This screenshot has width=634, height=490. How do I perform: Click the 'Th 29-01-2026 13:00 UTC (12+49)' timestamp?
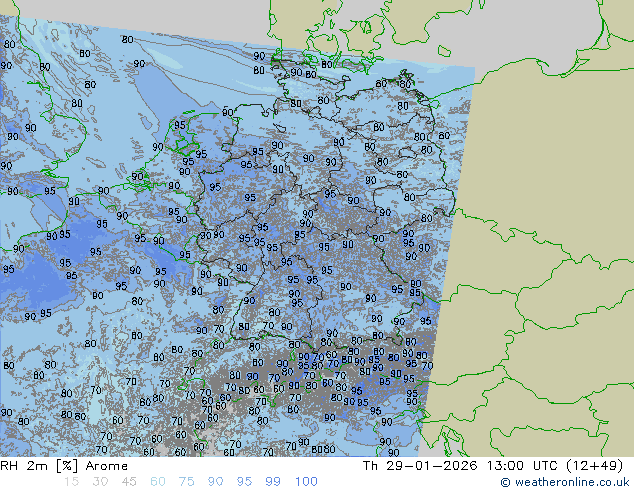pyautogui.click(x=493, y=466)
